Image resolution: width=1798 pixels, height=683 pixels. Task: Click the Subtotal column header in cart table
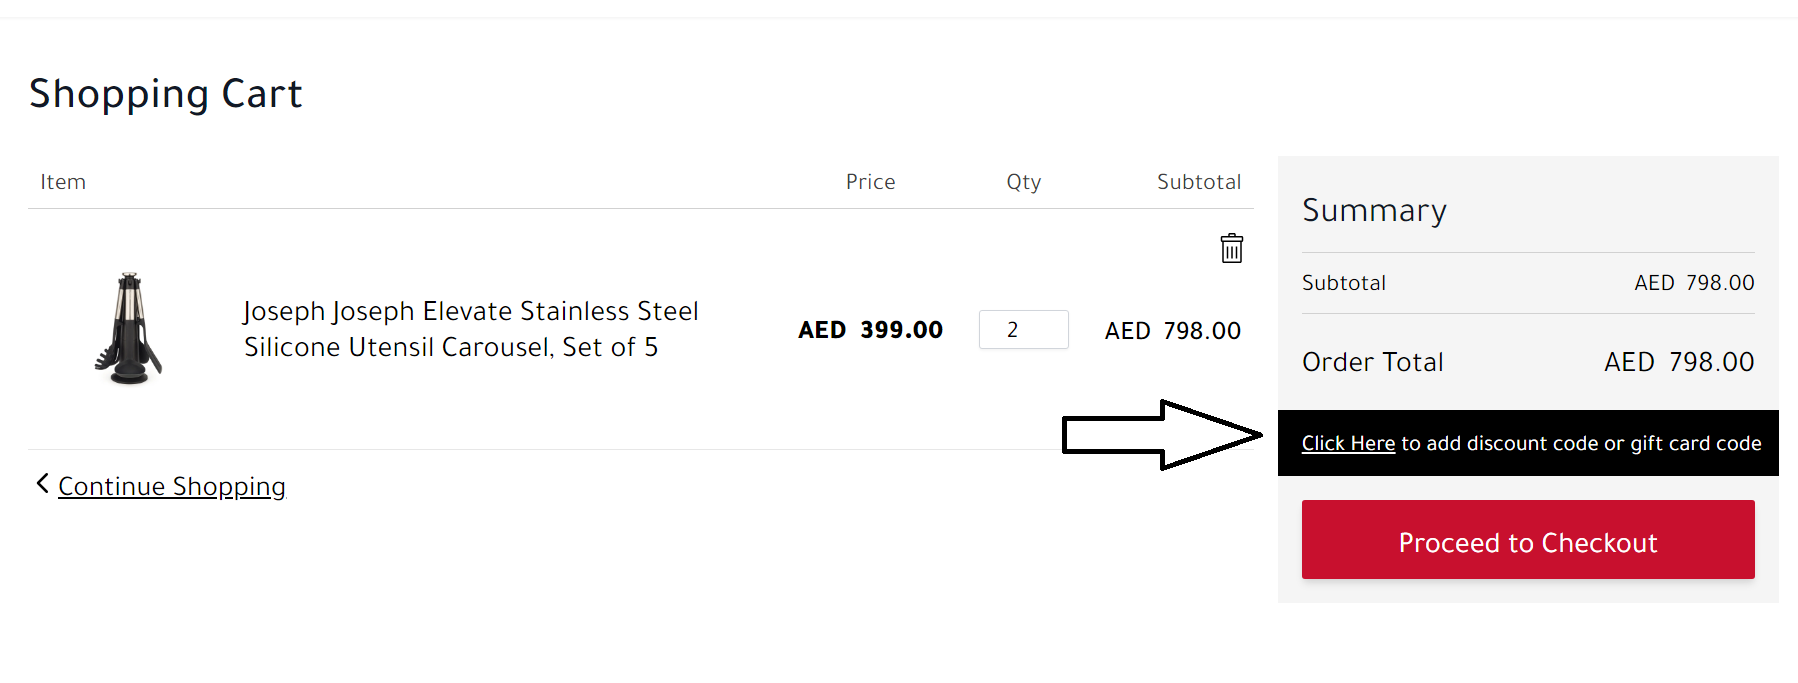[1198, 182]
